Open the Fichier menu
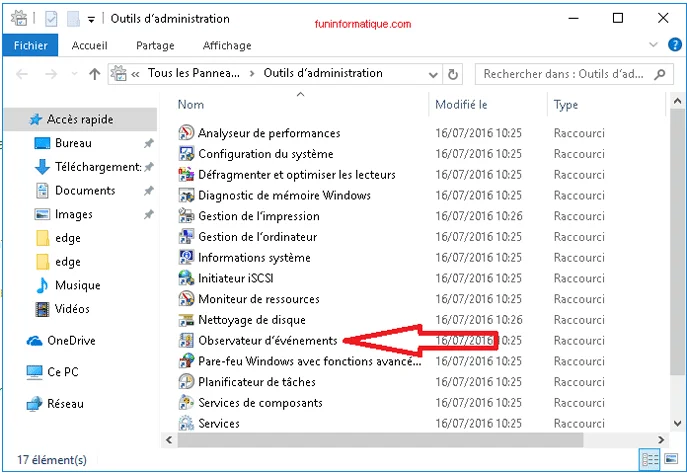This screenshot has height=473, width=687. 30,45
